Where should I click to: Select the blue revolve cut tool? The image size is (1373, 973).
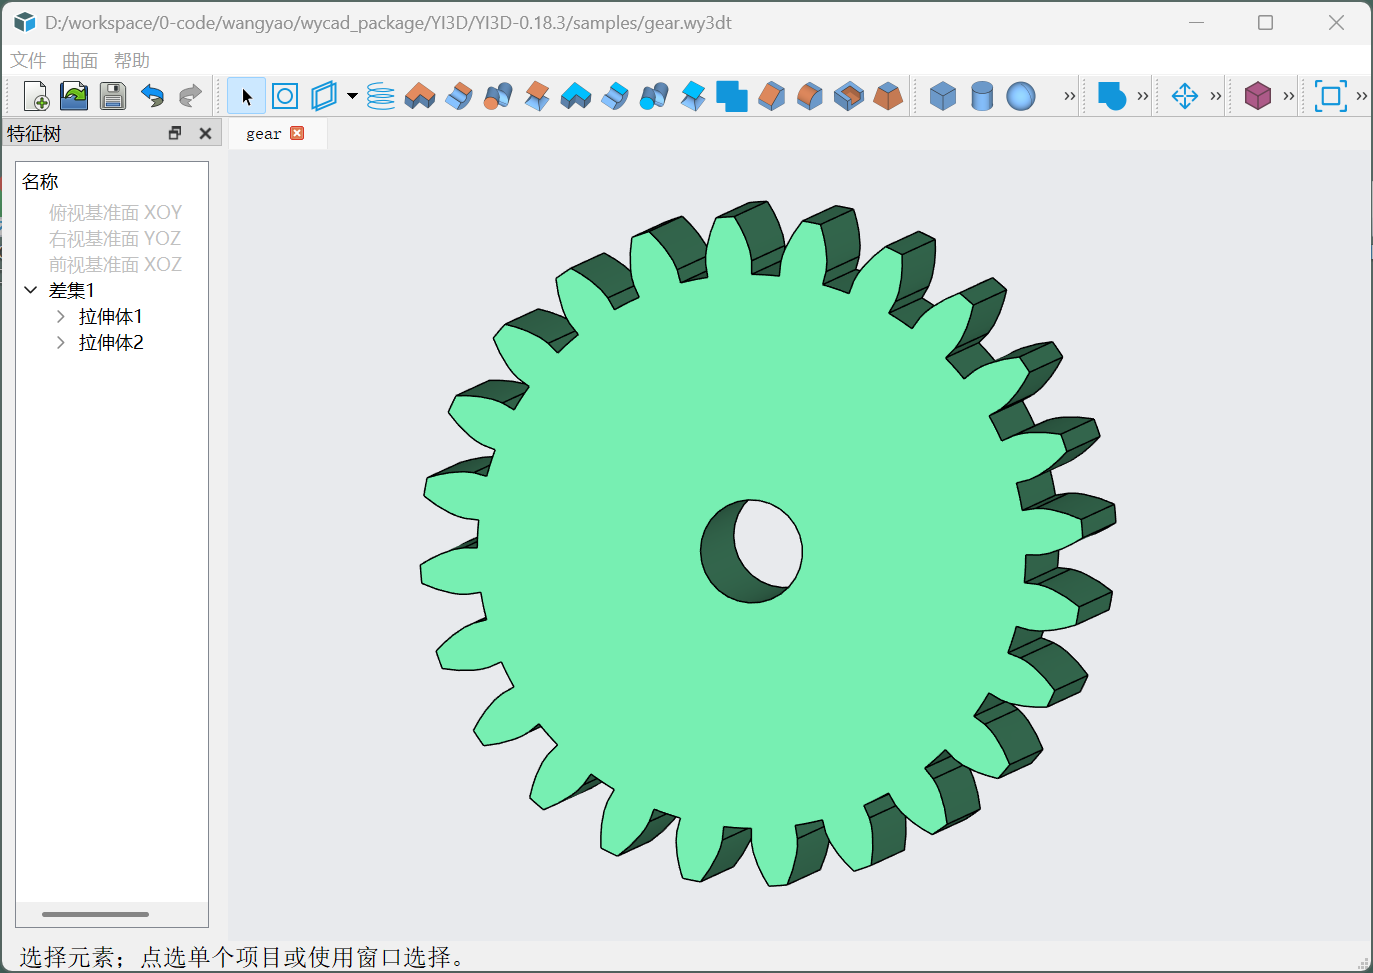[x=615, y=96]
